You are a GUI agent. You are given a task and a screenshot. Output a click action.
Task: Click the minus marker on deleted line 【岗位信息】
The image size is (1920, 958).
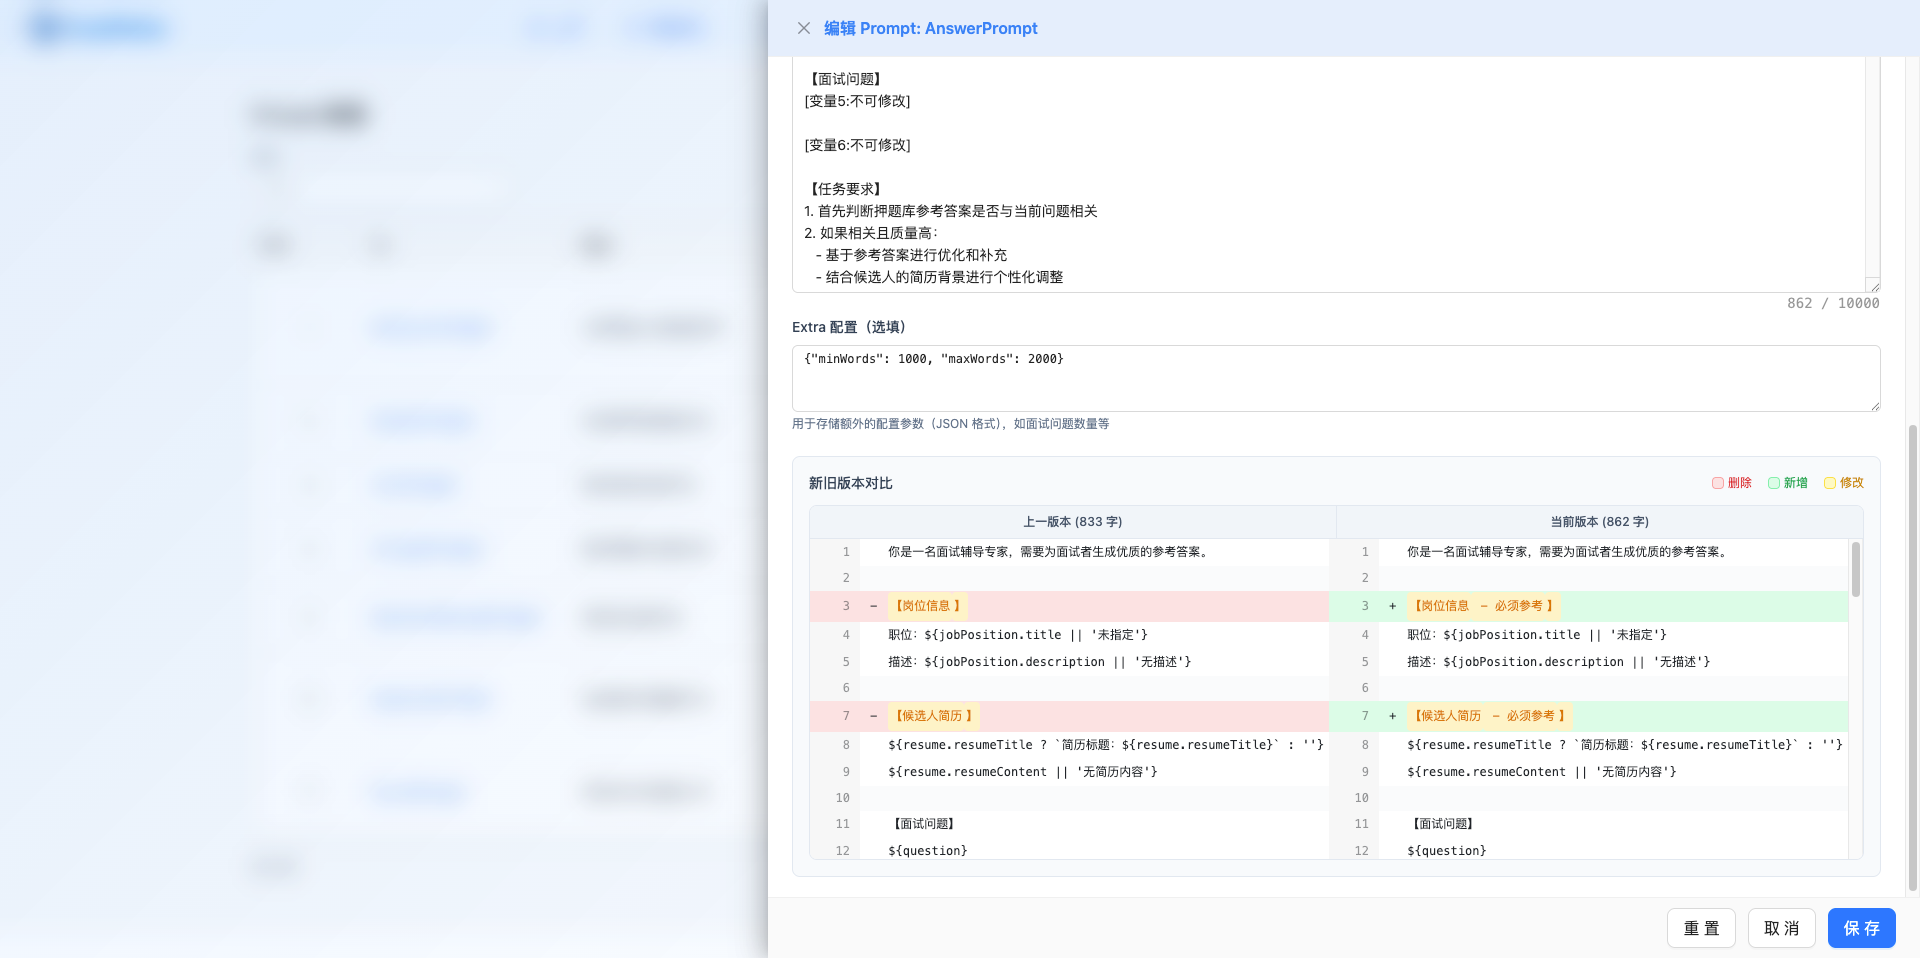coord(872,606)
